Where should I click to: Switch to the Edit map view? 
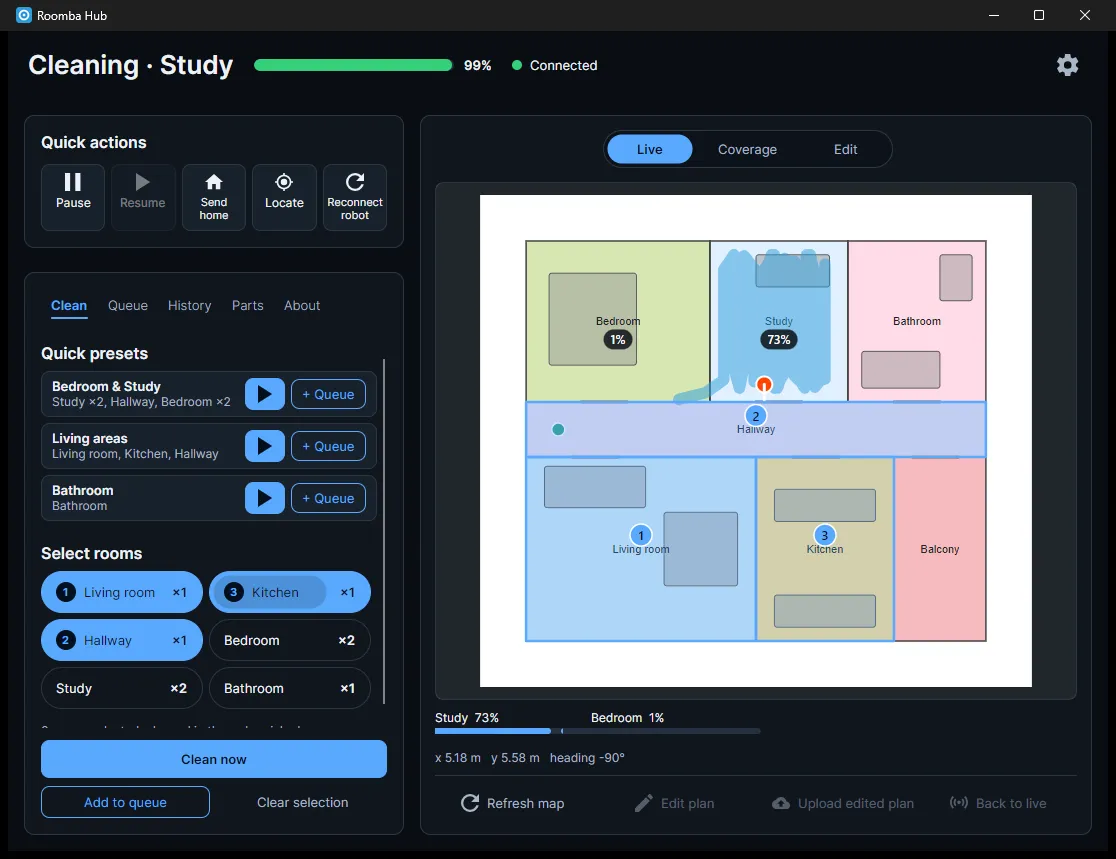845,149
